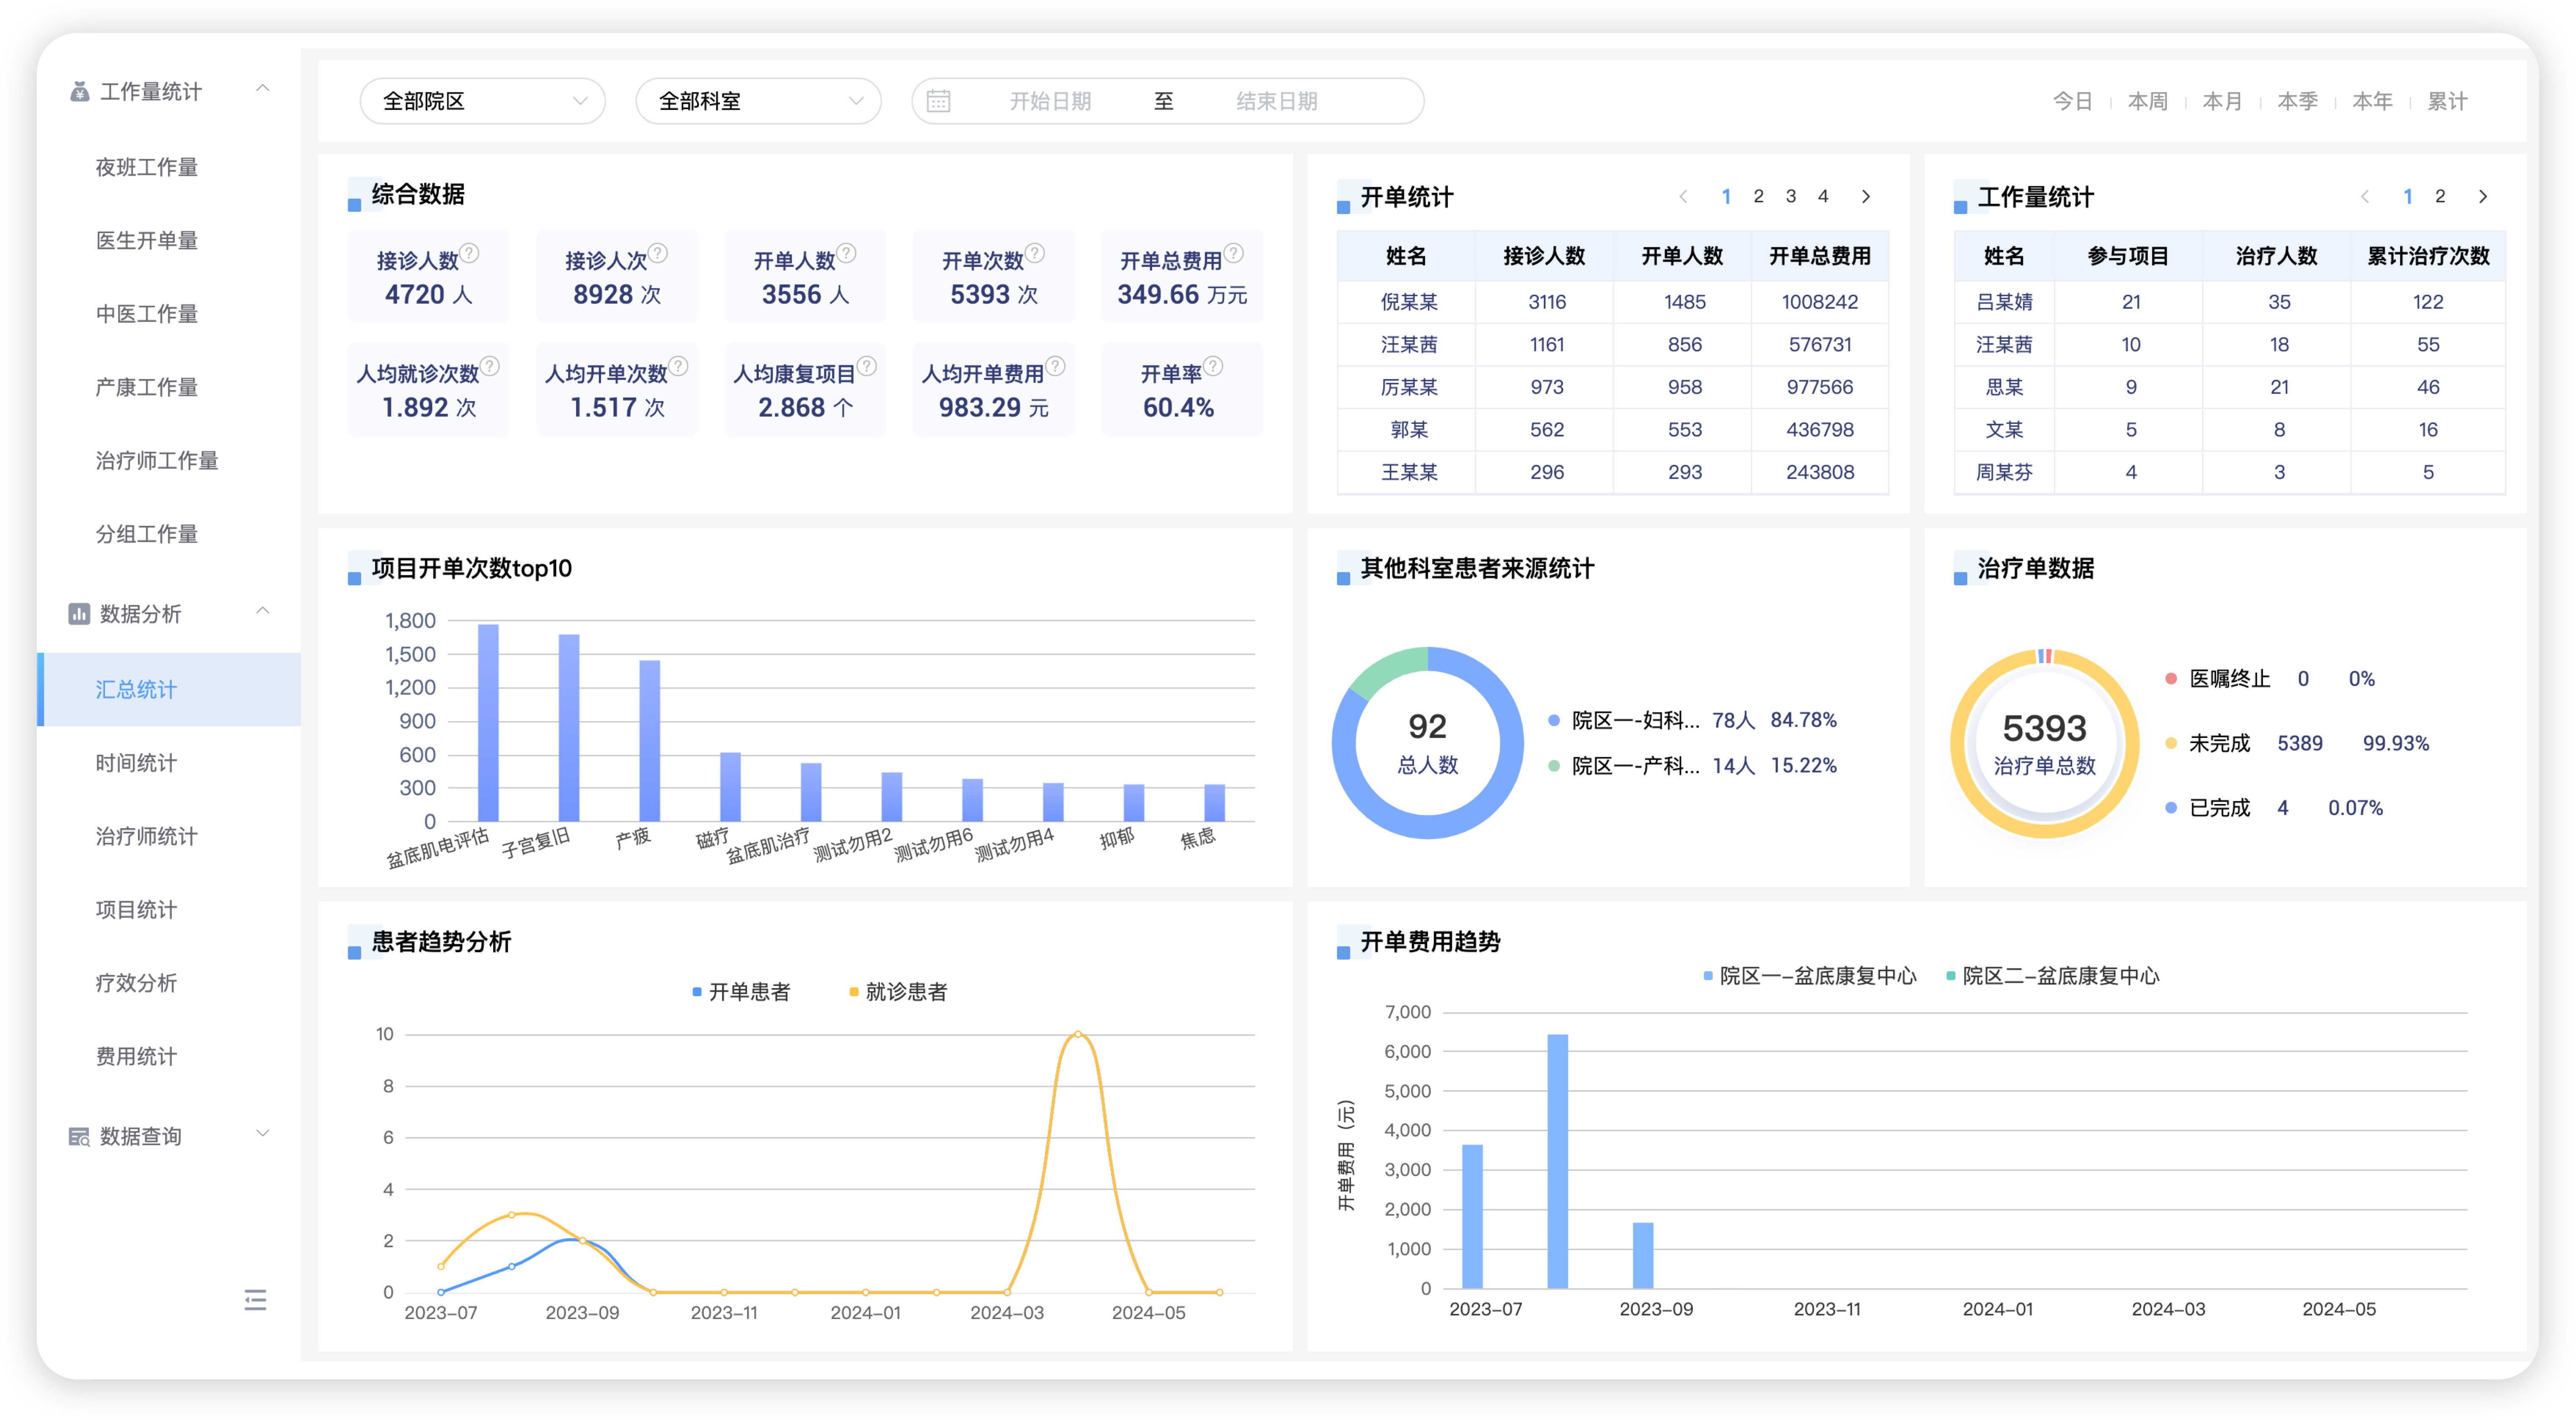Click the 工作量统计 sidebar group icon
The width and height of the screenshot is (2576, 1420).
[x=79, y=92]
